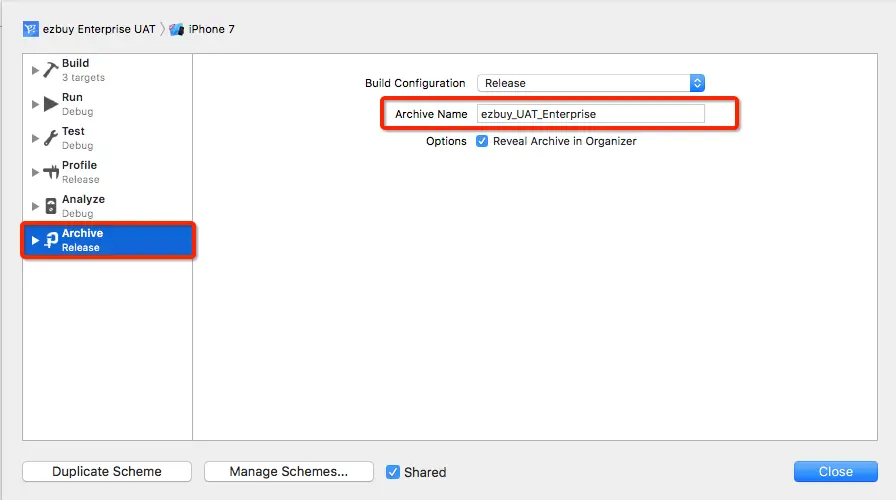Select the Build action row
The height and width of the screenshot is (500, 896).
[x=107, y=70]
